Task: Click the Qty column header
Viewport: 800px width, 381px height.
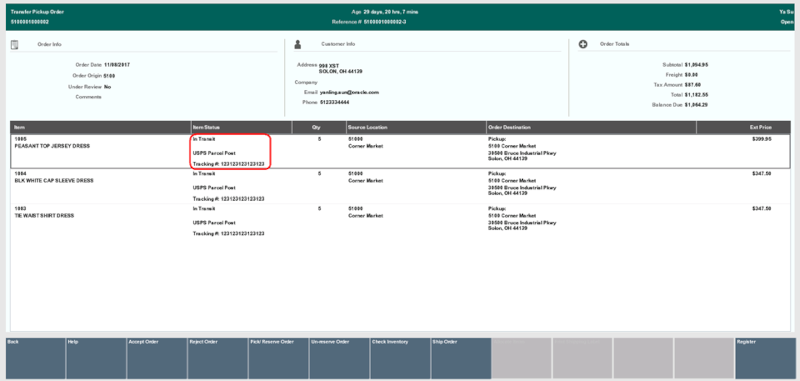Action: [x=319, y=128]
